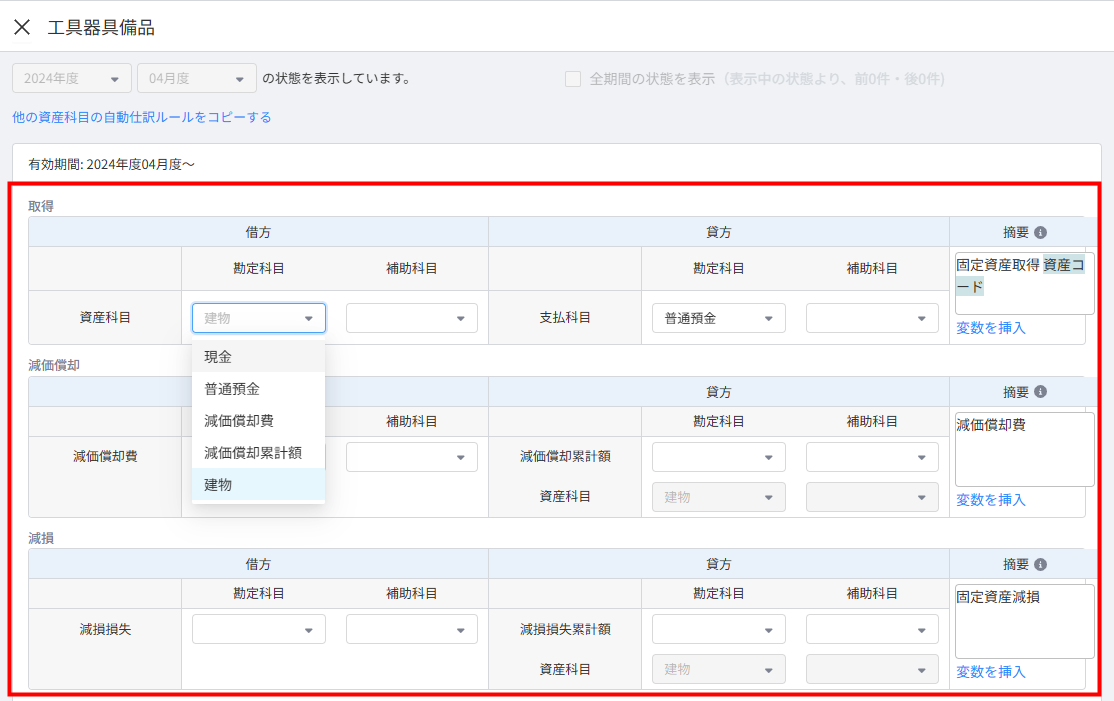Click the info icon beside 取得 摘要
Viewport: 1114px width, 701px height.
coord(1040,232)
